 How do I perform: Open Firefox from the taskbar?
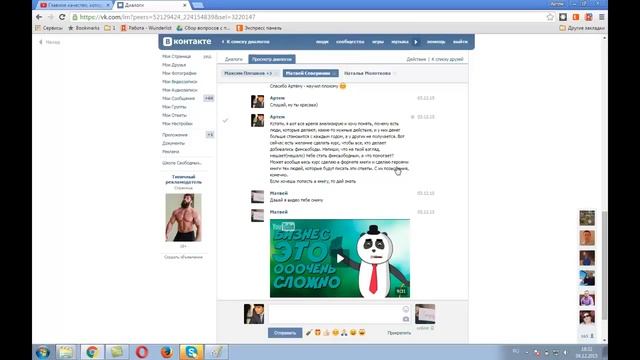(167, 352)
